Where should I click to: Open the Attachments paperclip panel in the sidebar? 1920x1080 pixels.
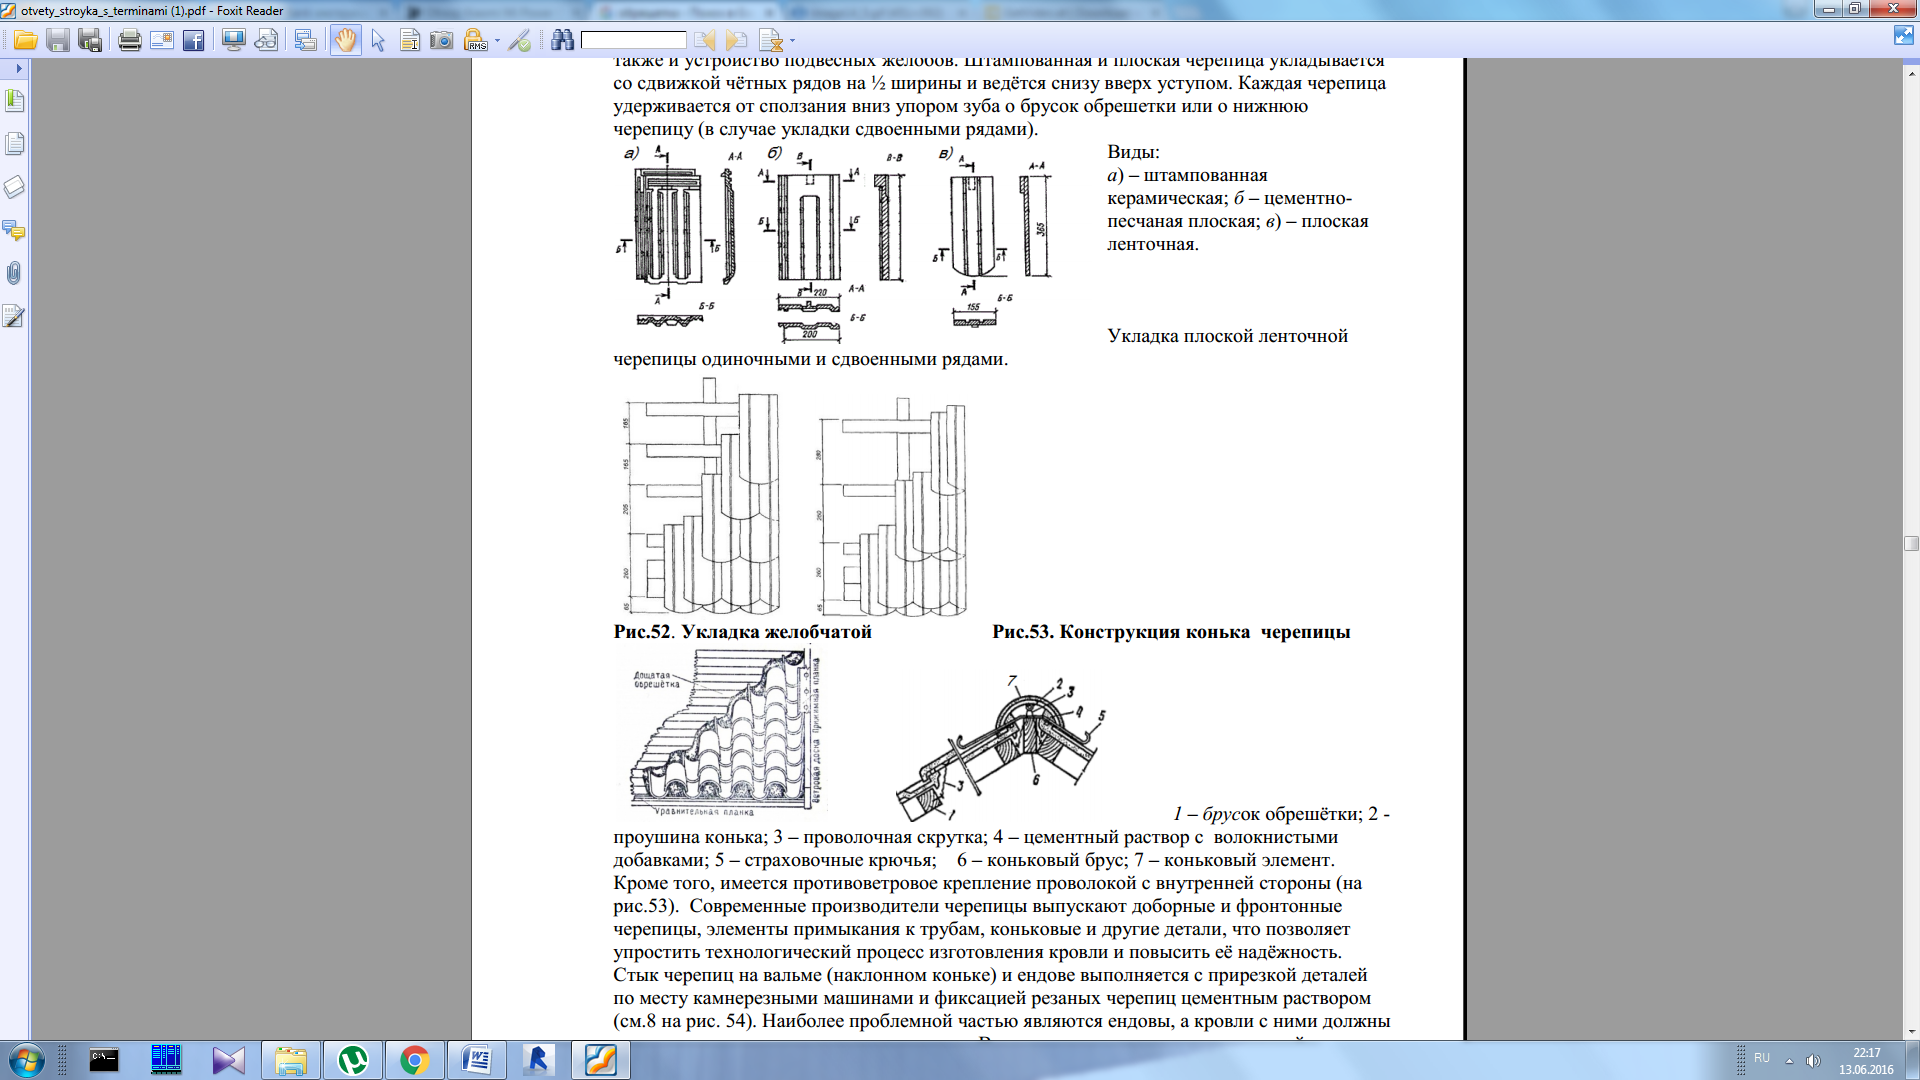tap(14, 273)
